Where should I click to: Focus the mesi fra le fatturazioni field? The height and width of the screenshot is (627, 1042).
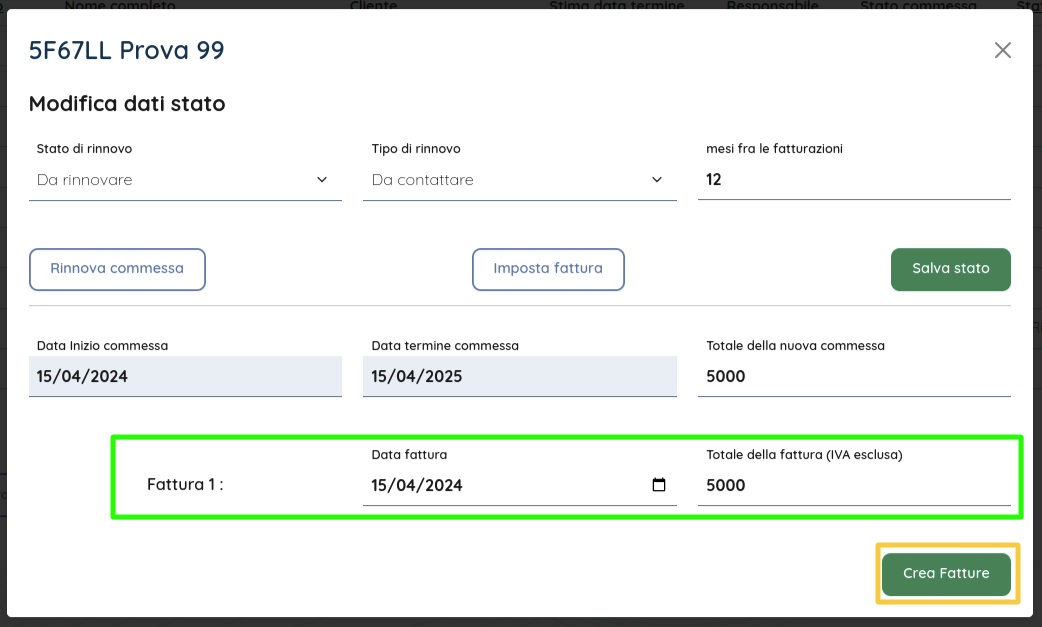853,180
